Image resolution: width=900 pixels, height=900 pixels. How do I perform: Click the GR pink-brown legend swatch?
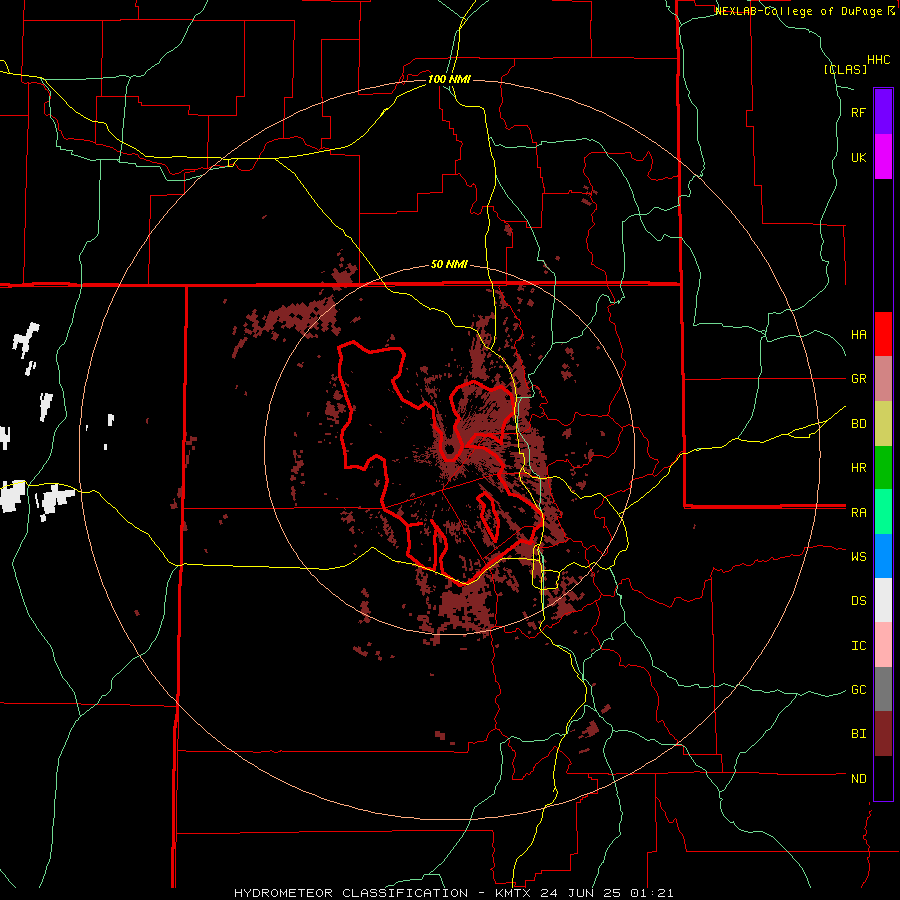pos(883,378)
